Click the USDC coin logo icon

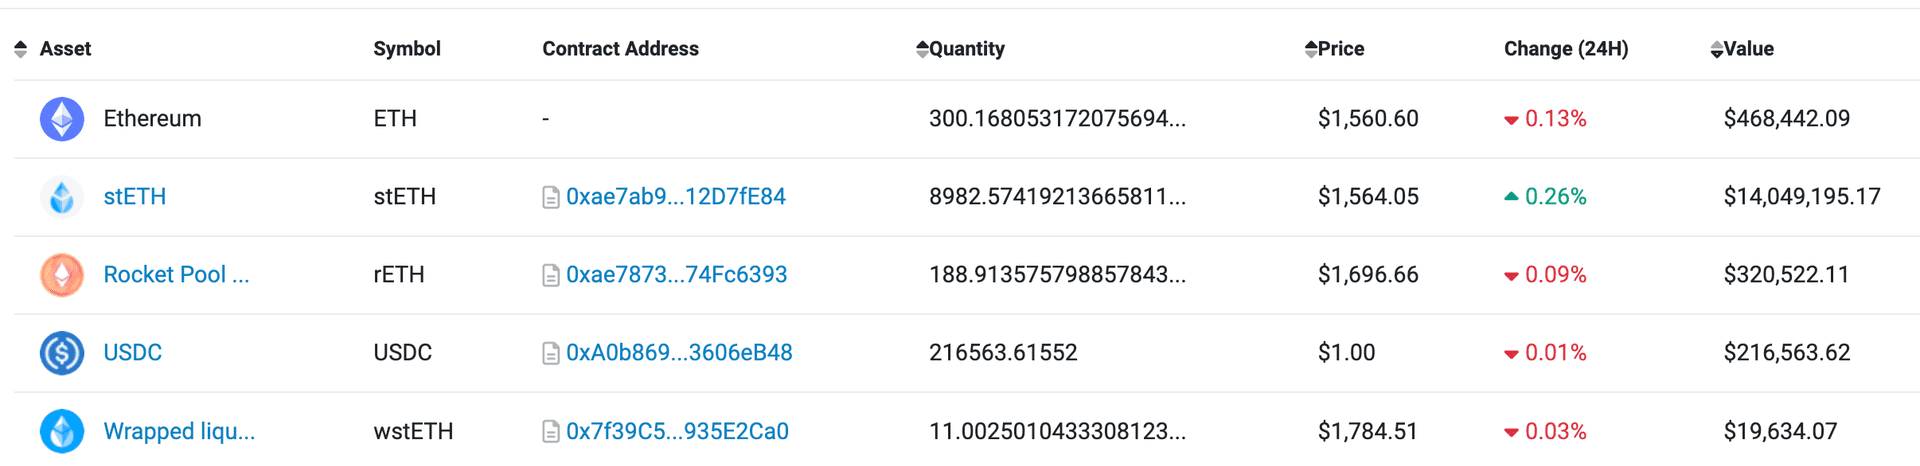(x=62, y=353)
